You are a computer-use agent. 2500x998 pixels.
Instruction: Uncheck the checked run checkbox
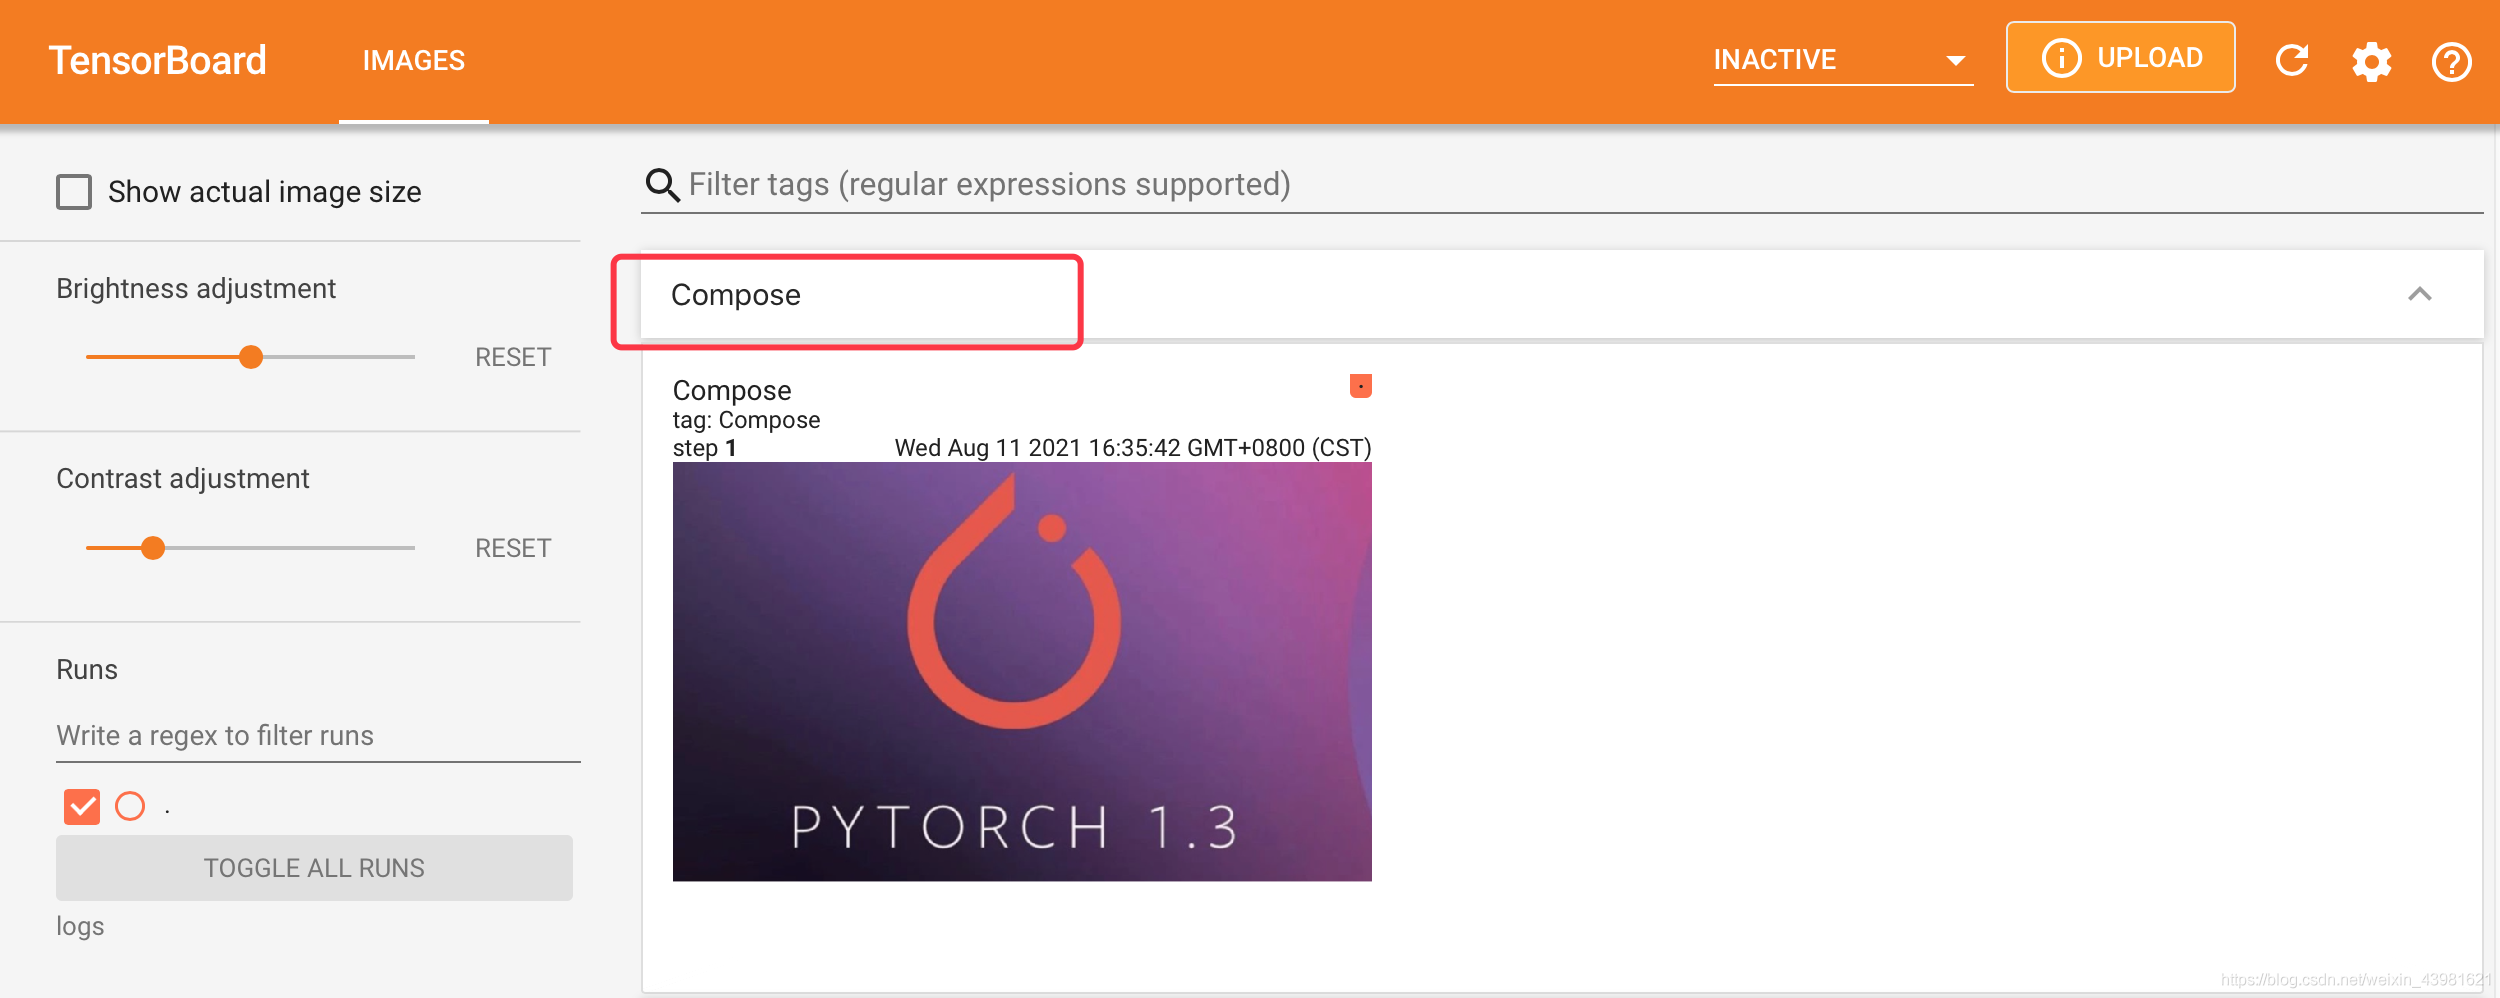point(82,806)
